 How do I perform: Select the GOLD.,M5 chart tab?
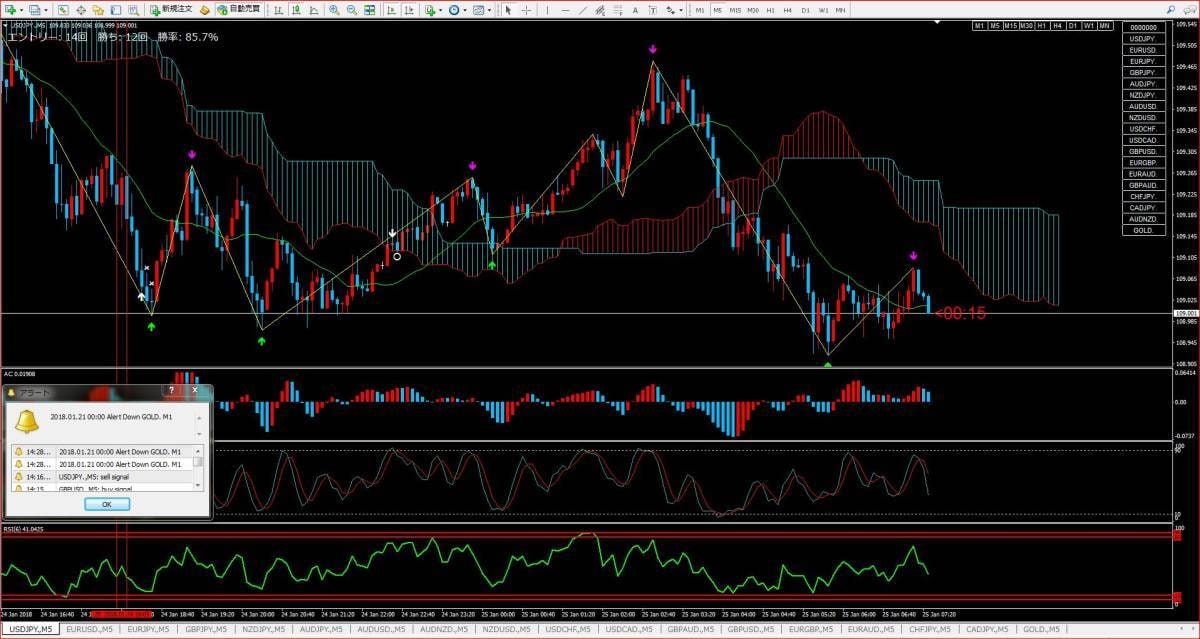1041,629
